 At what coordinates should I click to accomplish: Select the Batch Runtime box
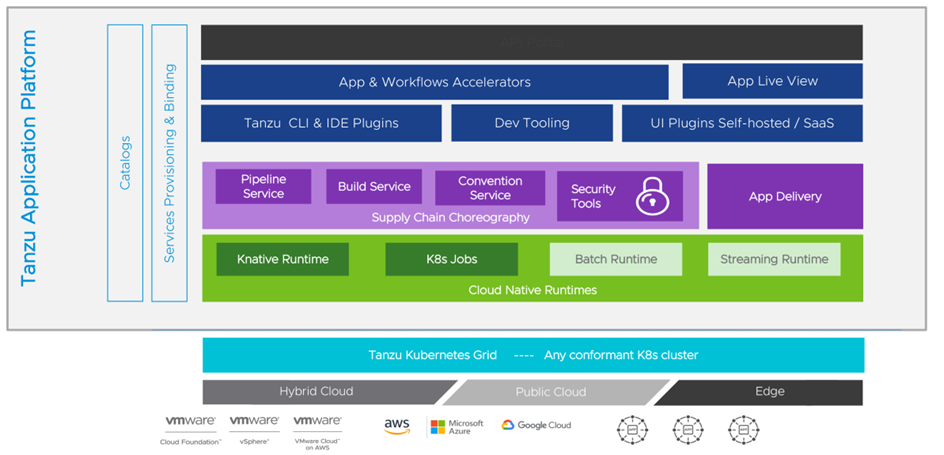pos(616,259)
